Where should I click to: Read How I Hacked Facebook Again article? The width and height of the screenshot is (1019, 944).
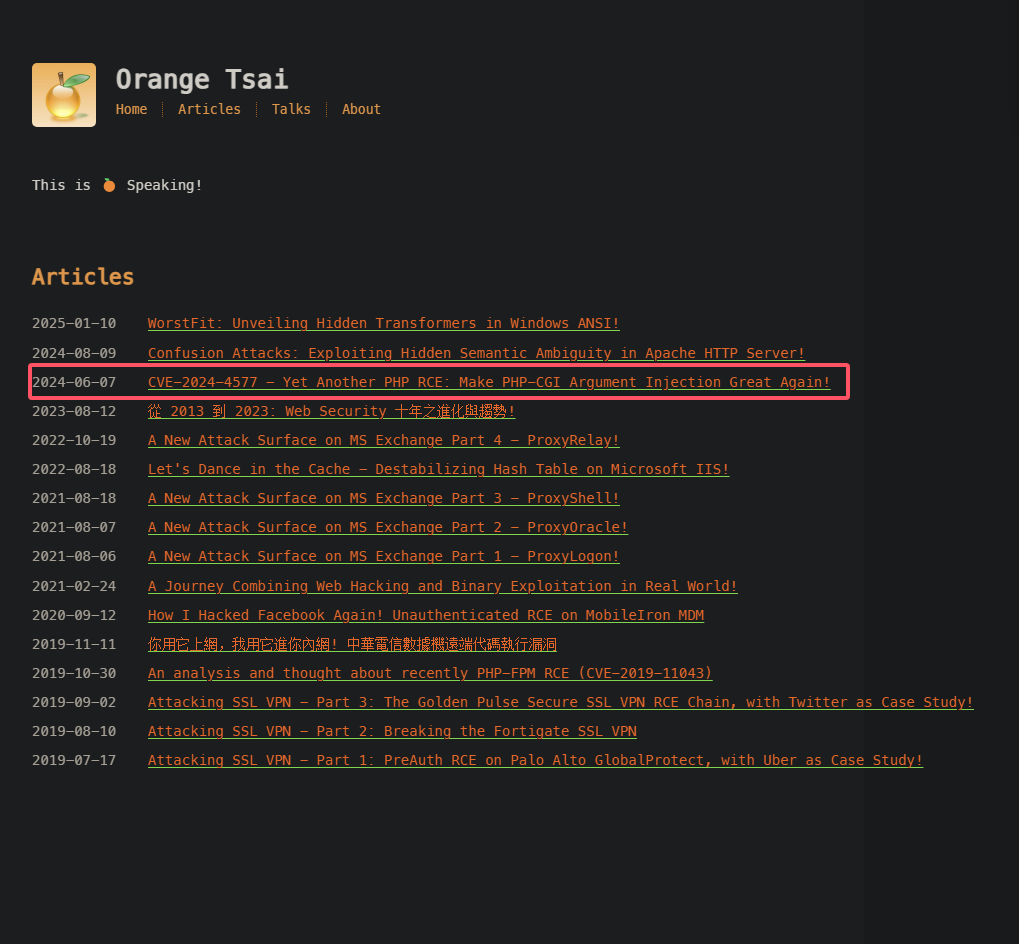pos(425,615)
